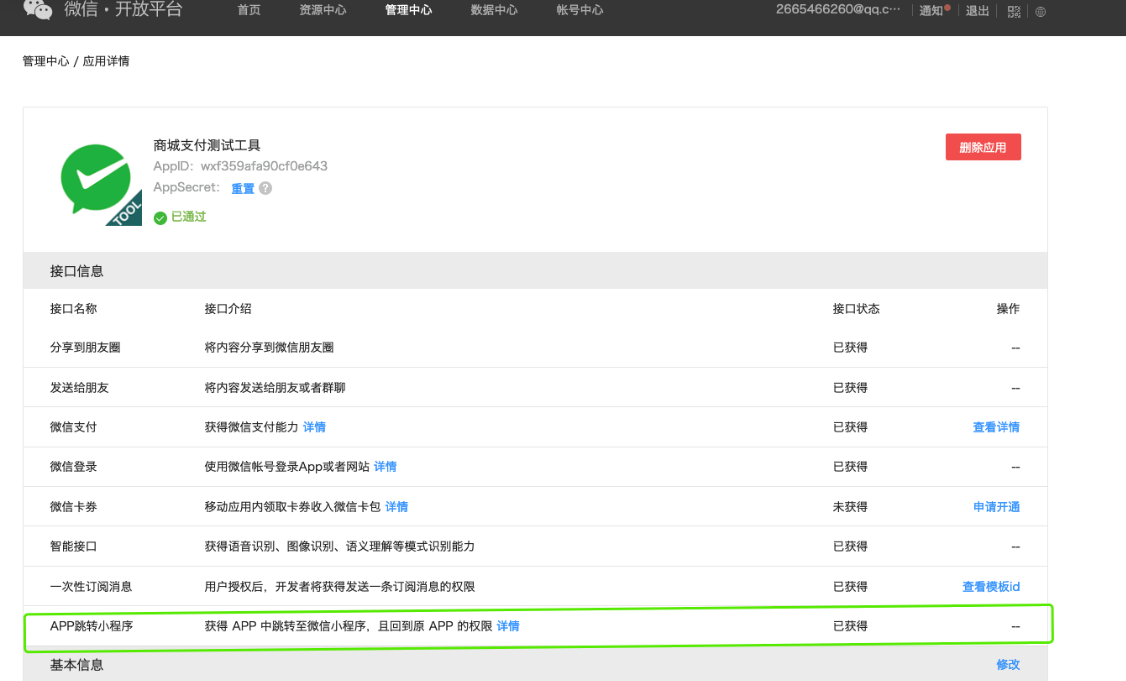Click the 微信支付 interface name
The image size is (1126, 681).
(x=73, y=427)
